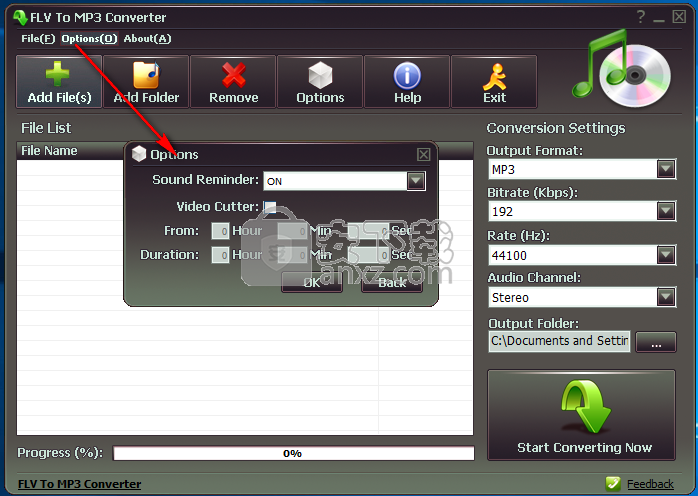Open the Audio Channel dropdown
The image size is (698, 496).
(x=666, y=297)
